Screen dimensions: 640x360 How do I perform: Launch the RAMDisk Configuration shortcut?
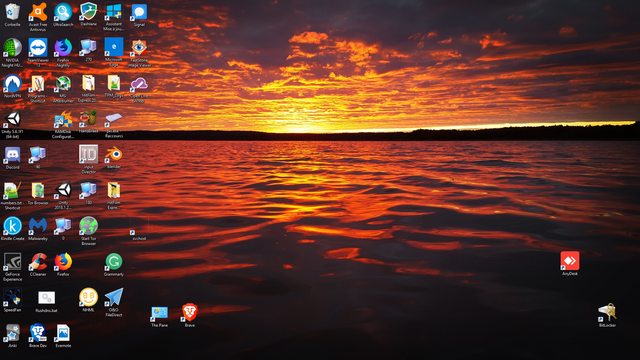point(63,120)
